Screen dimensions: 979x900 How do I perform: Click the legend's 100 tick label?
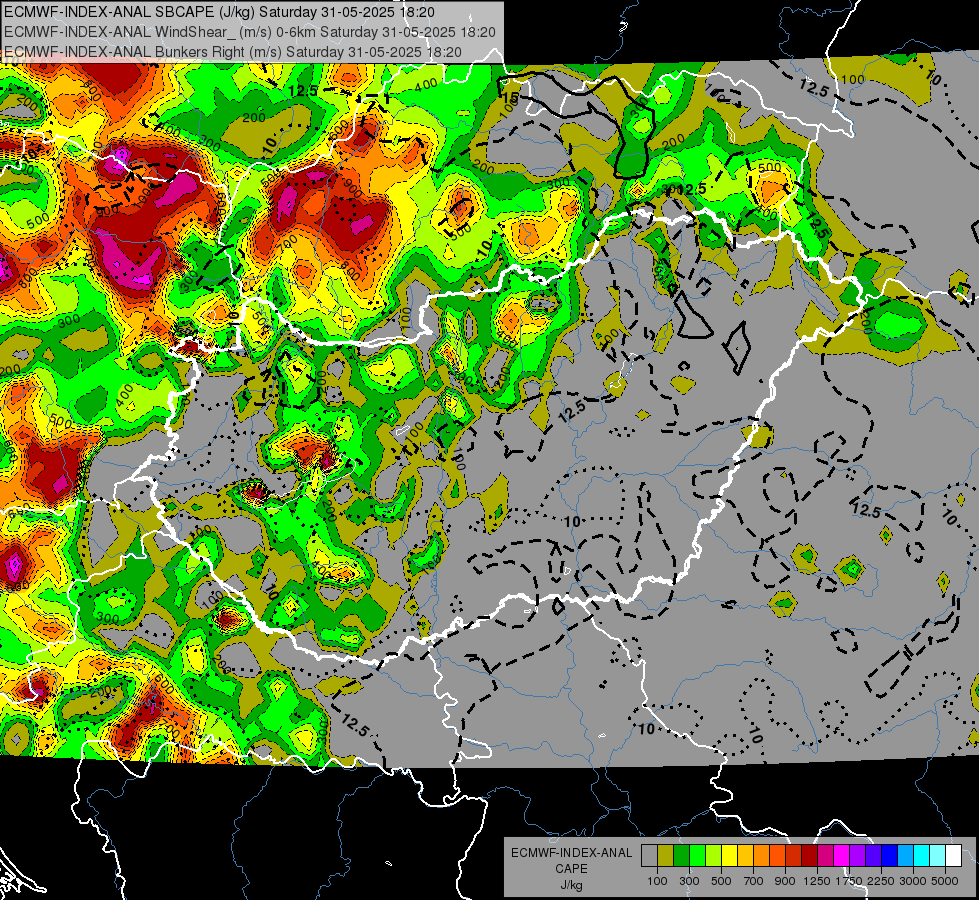(x=657, y=881)
